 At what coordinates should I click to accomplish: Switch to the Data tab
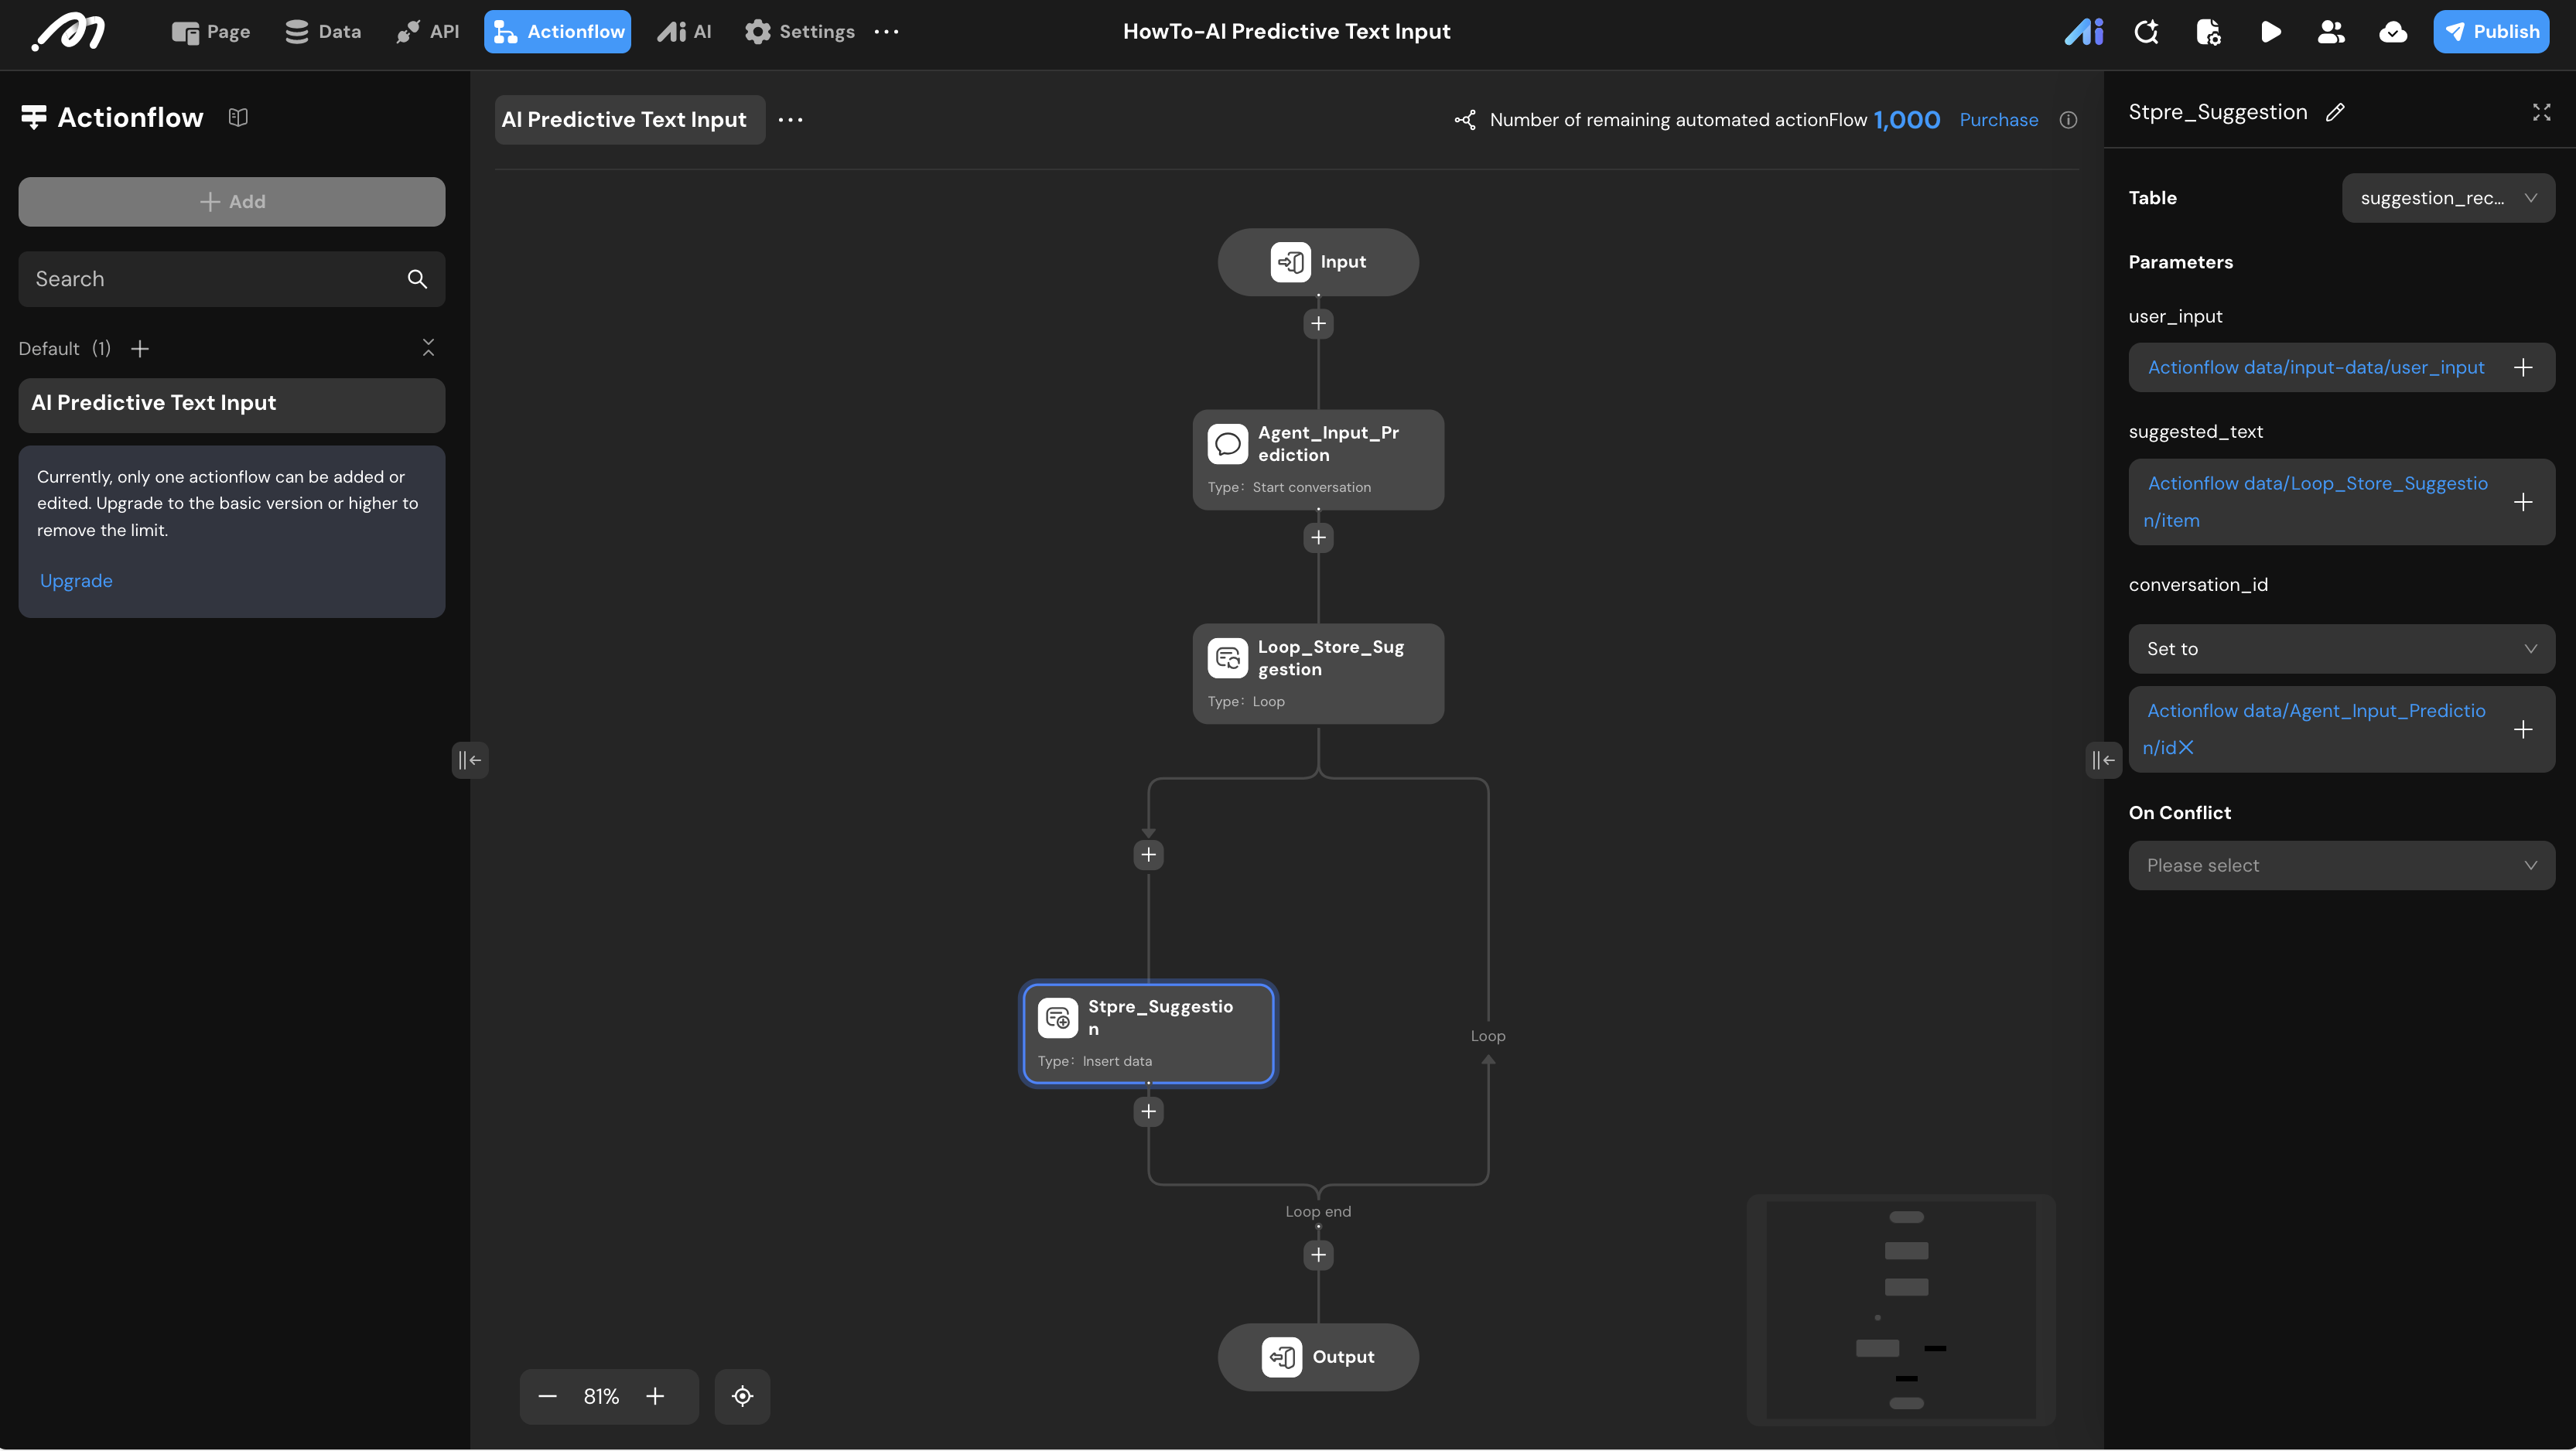[x=323, y=32]
